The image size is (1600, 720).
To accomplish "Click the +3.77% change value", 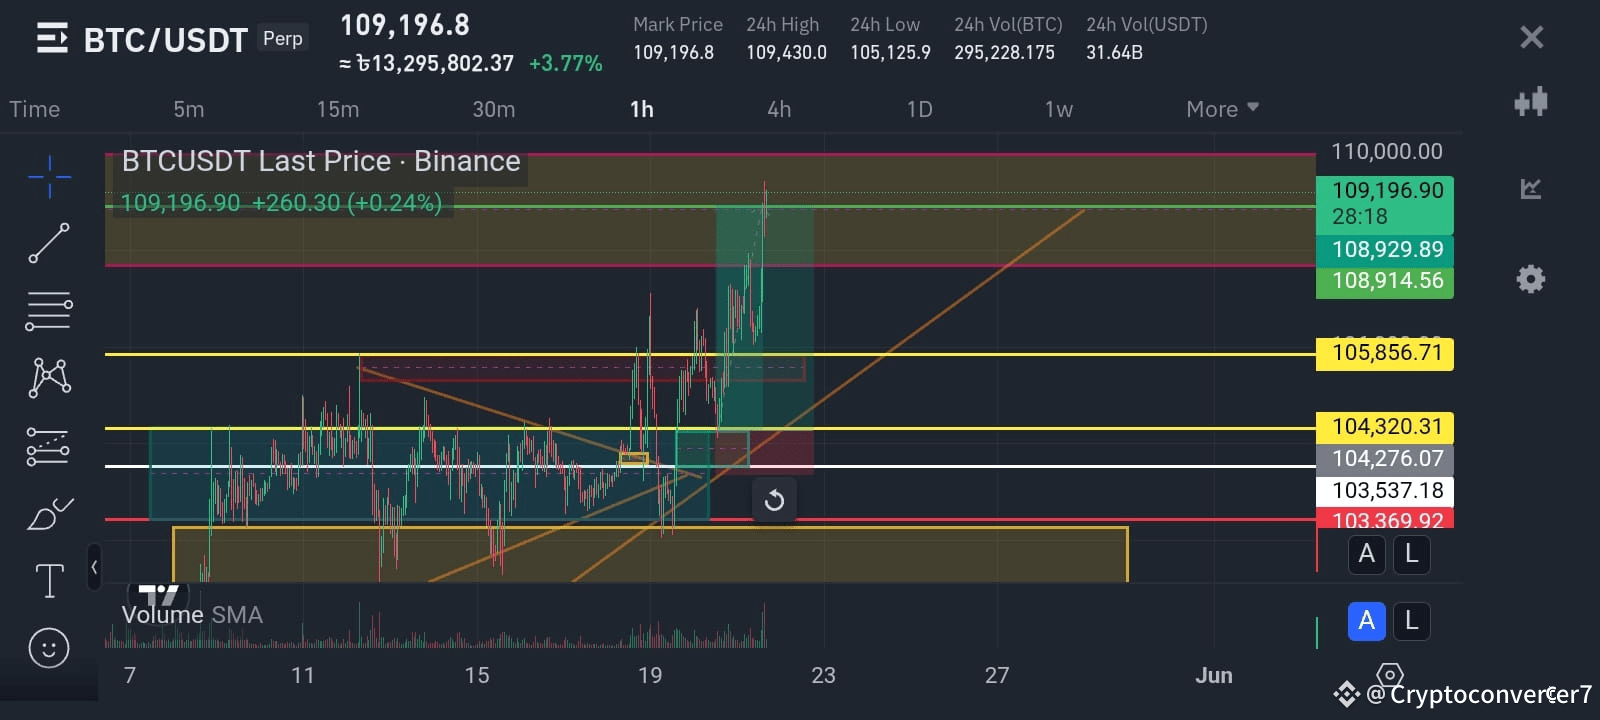I will coord(565,64).
